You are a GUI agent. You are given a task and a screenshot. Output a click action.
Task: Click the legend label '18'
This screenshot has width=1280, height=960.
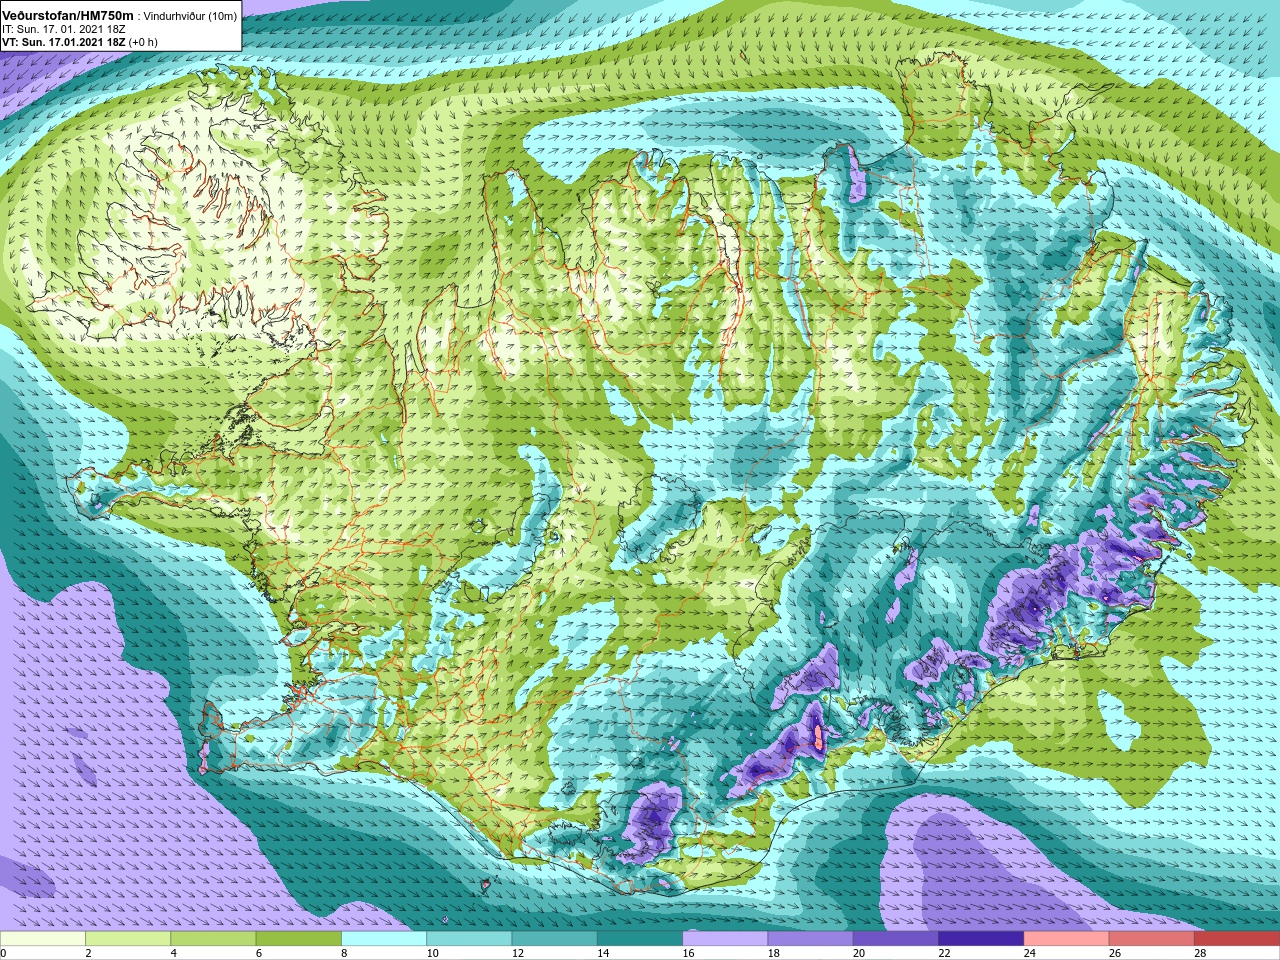click(x=773, y=953)
